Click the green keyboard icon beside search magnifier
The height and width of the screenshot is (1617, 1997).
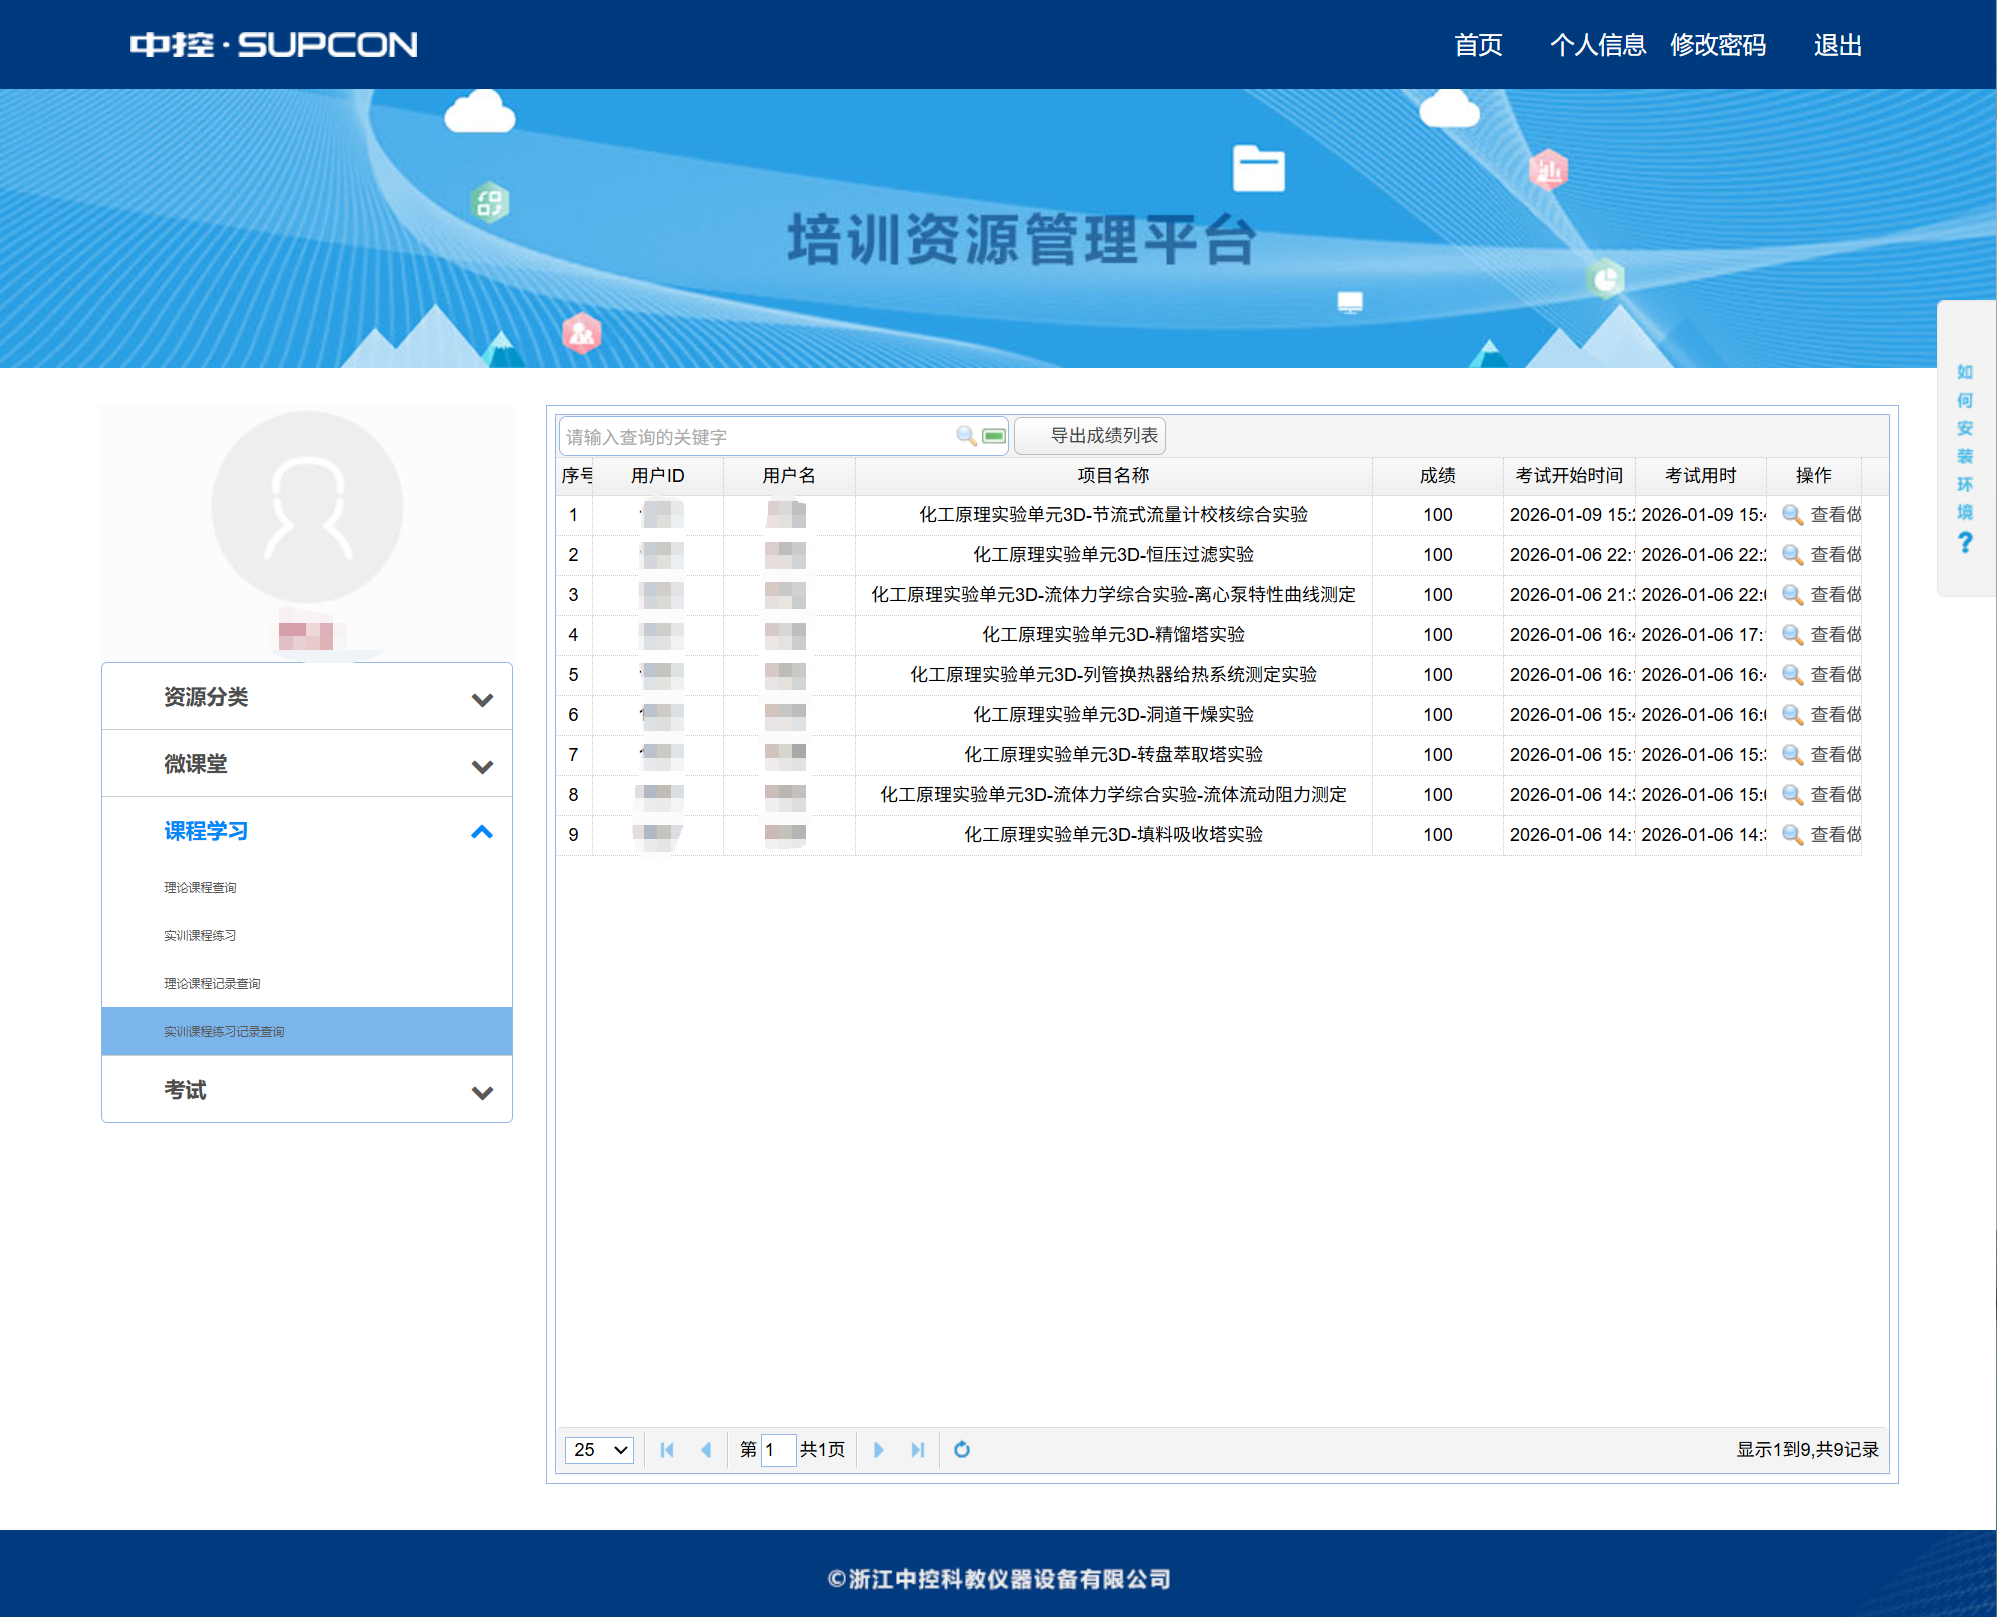coord(992,436)
